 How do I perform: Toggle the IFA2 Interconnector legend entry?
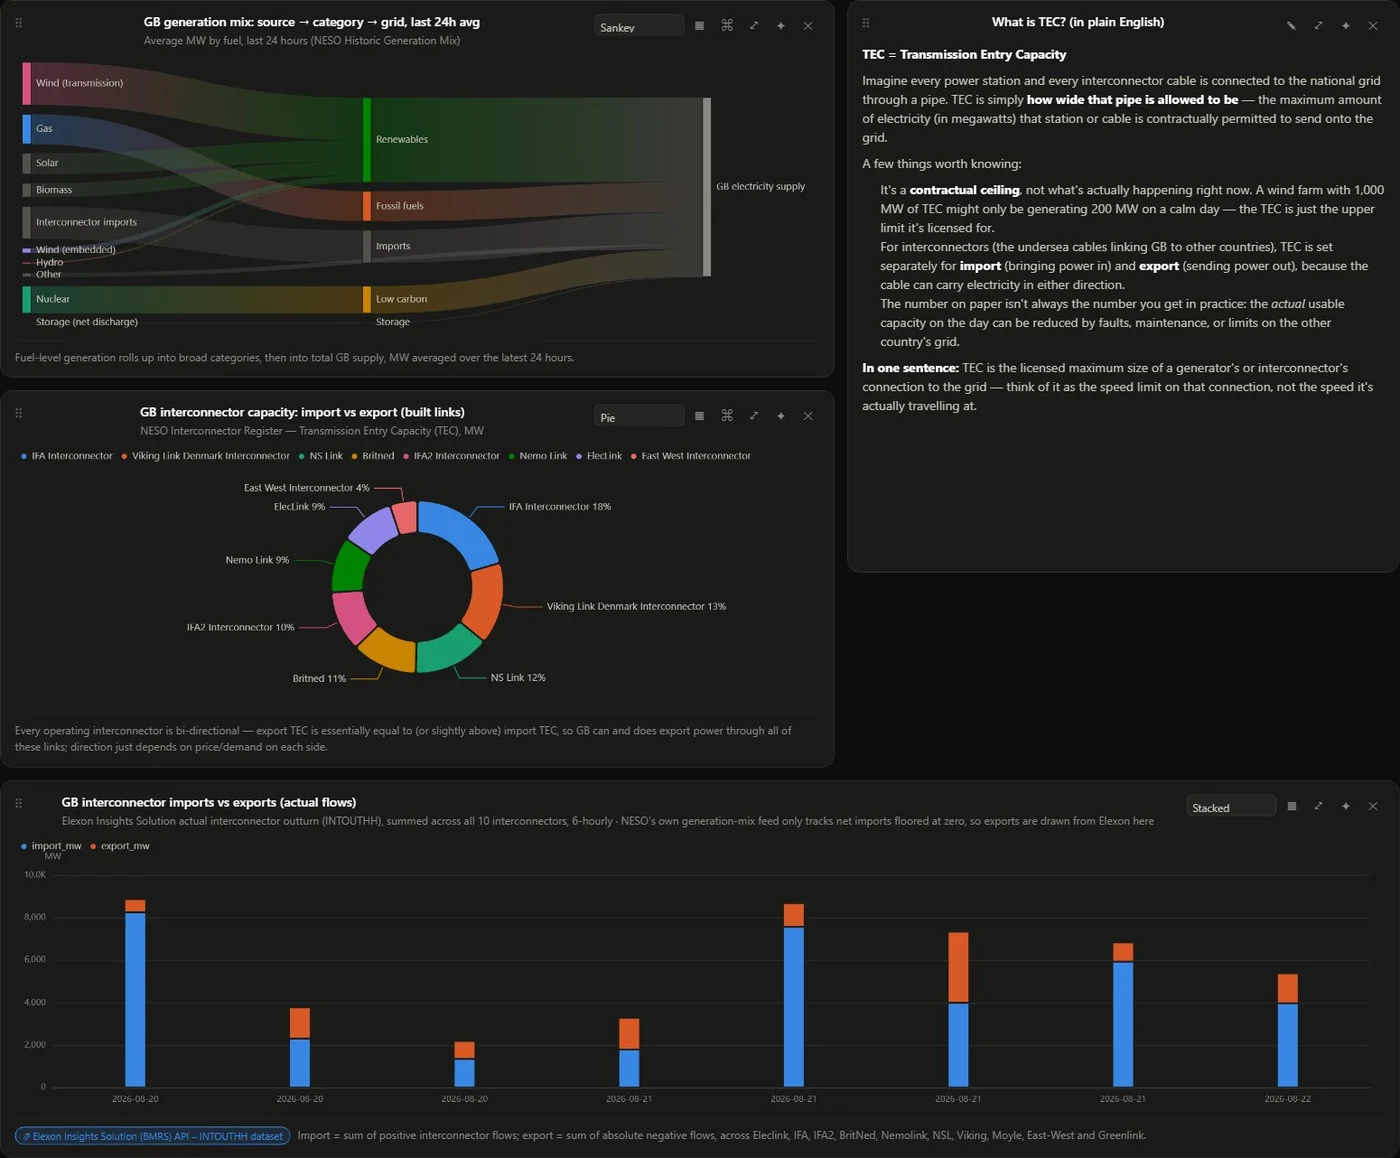pyautogui.click(x=451, y=456)
